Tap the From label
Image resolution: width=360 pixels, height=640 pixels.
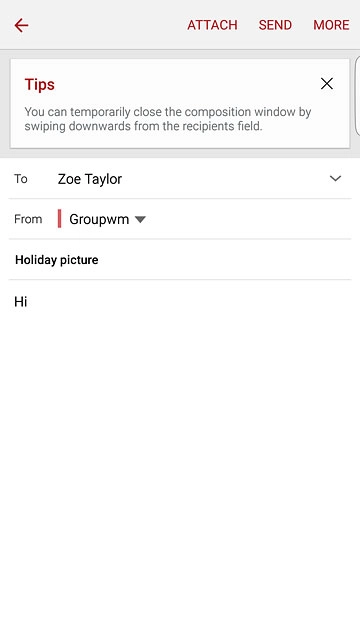(28, 219)
